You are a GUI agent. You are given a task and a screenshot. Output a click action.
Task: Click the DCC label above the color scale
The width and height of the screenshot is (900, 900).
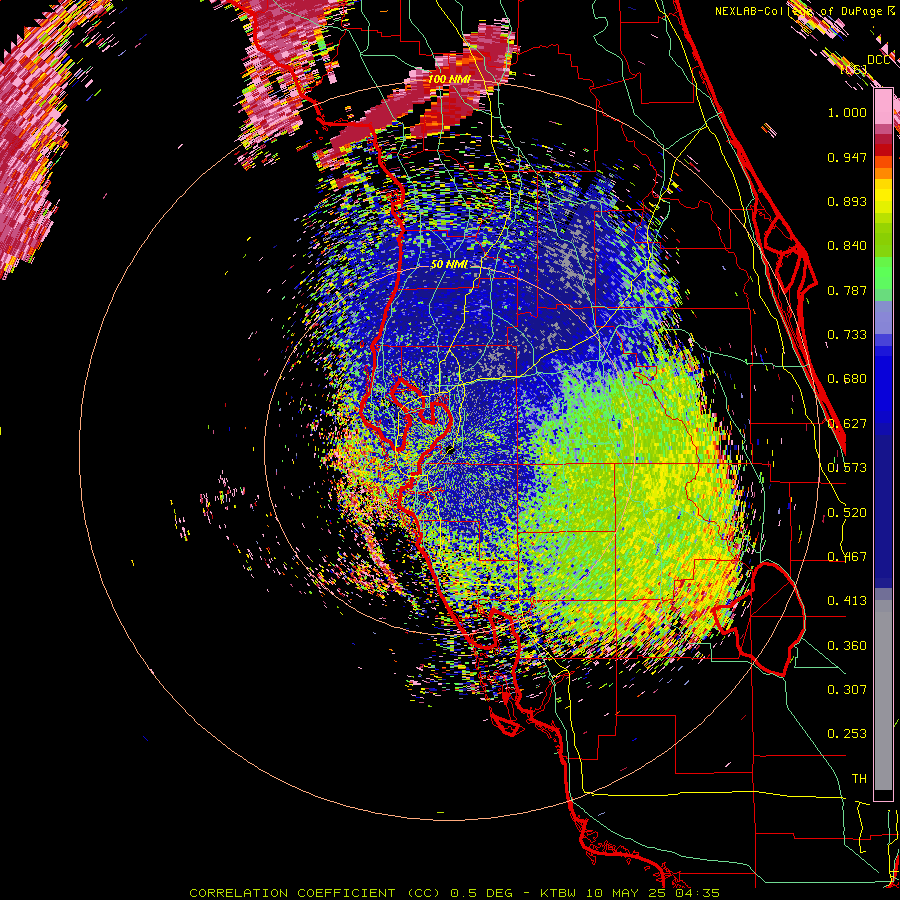(x=878, y=60)
